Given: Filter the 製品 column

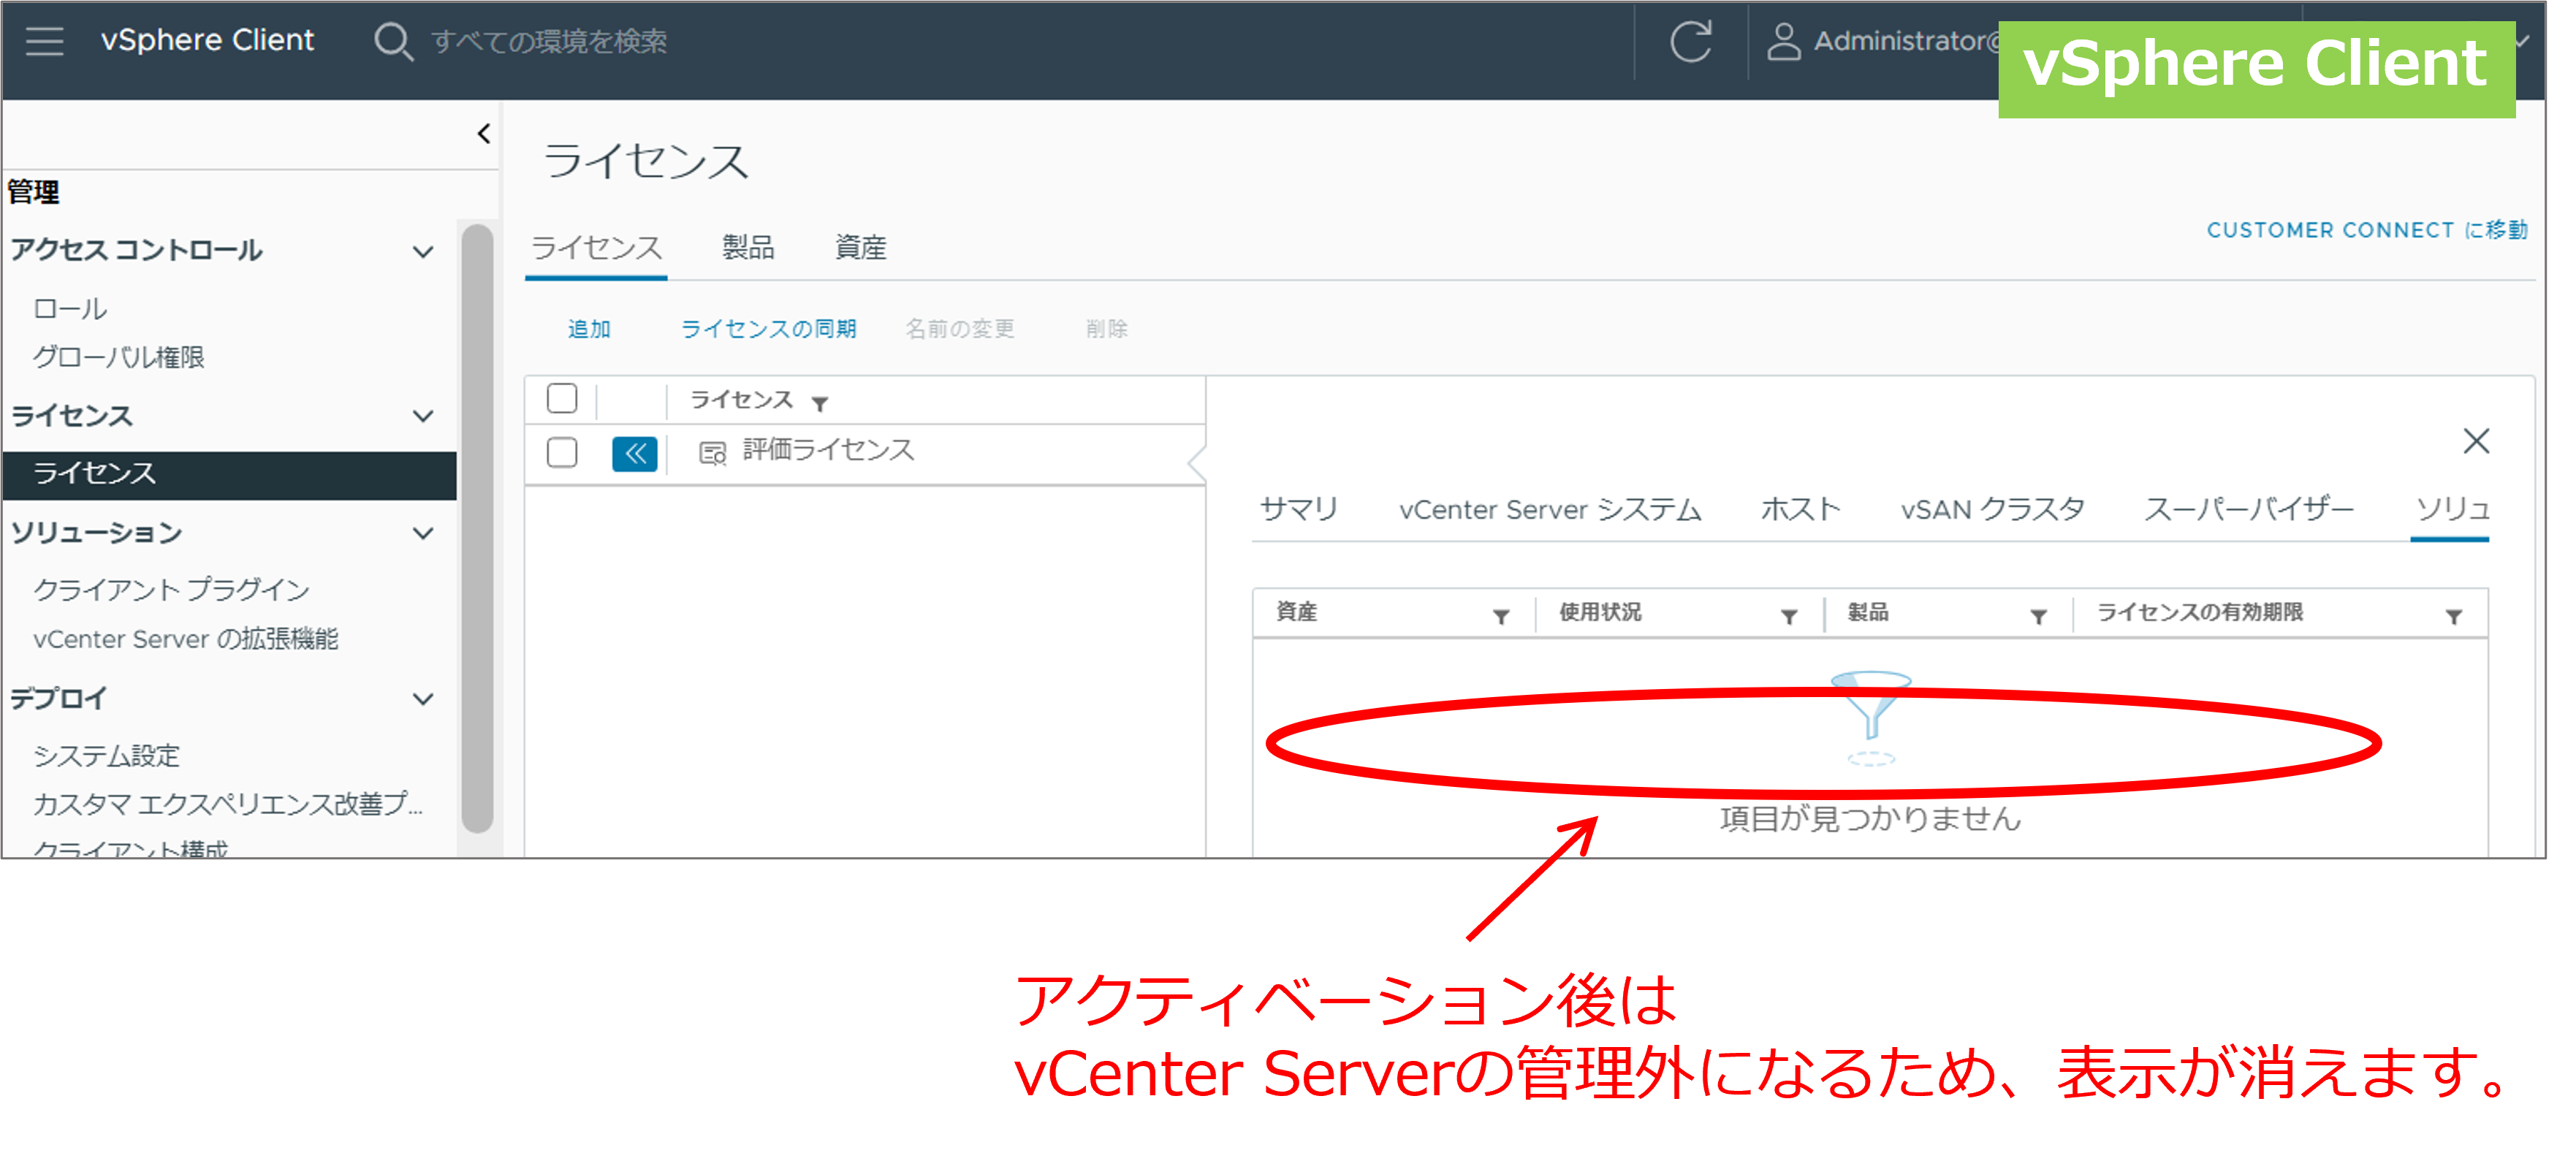Looking at the screenshot, I should pos(2038,616).
